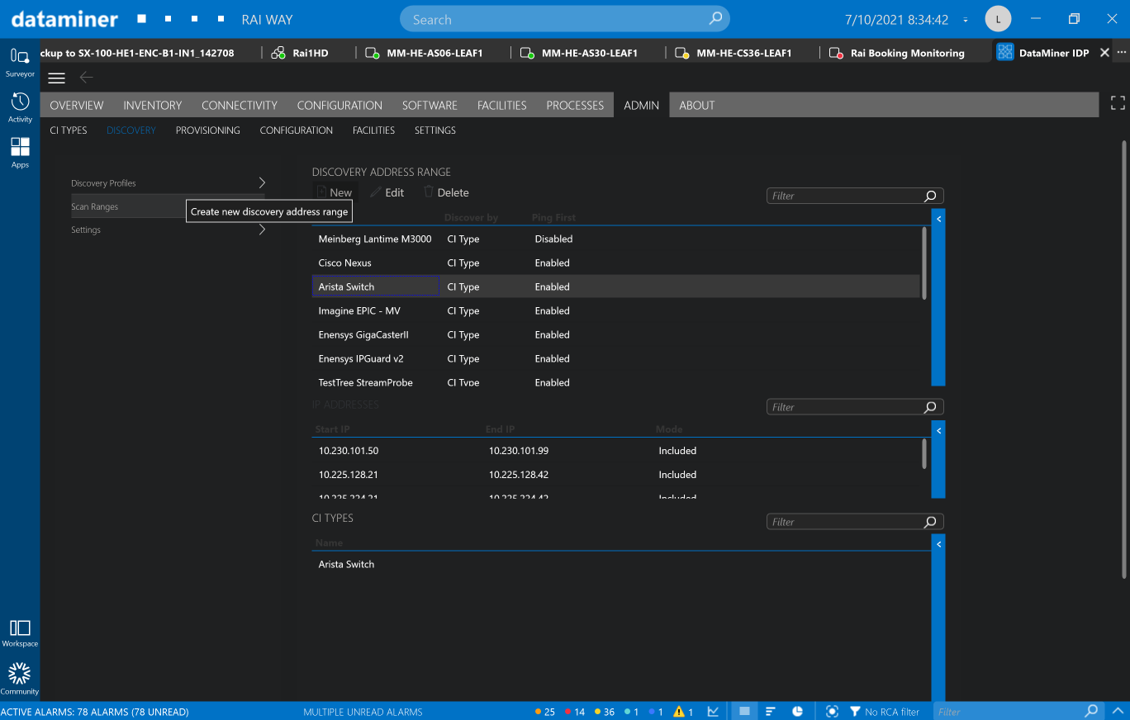
Task: Show the 14 red alarms in status bar
Action: tap(575, 712)
